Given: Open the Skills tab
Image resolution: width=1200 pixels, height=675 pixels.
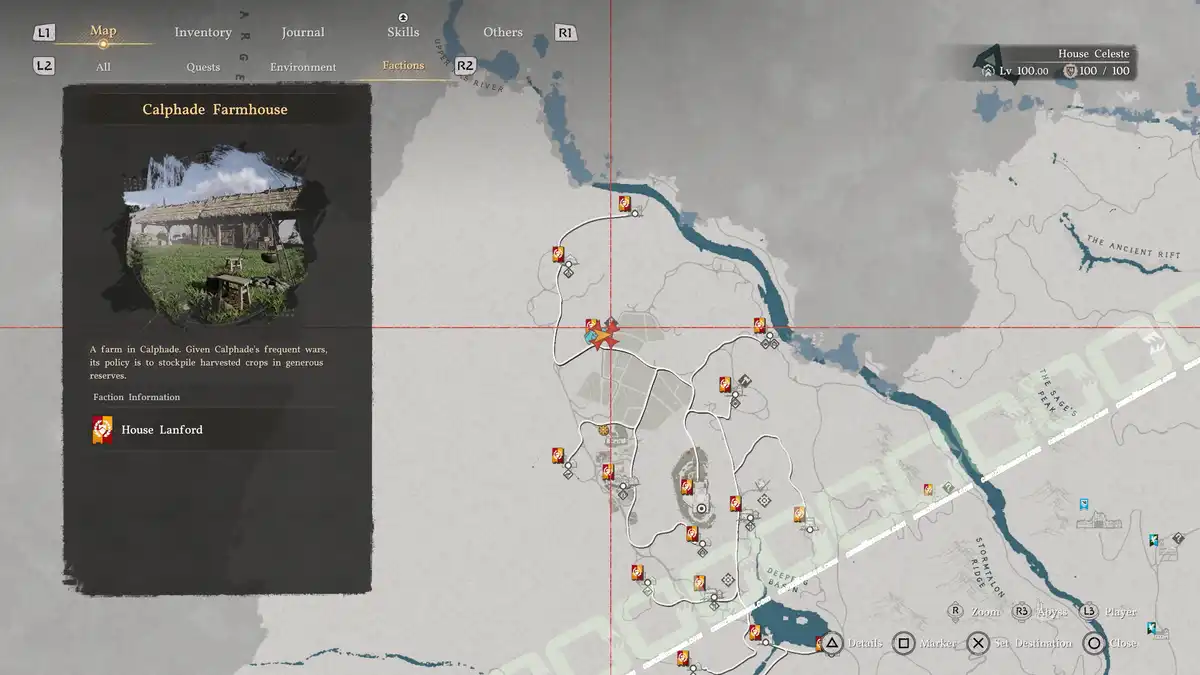Looking at the screenshot, I should [403, 32].
